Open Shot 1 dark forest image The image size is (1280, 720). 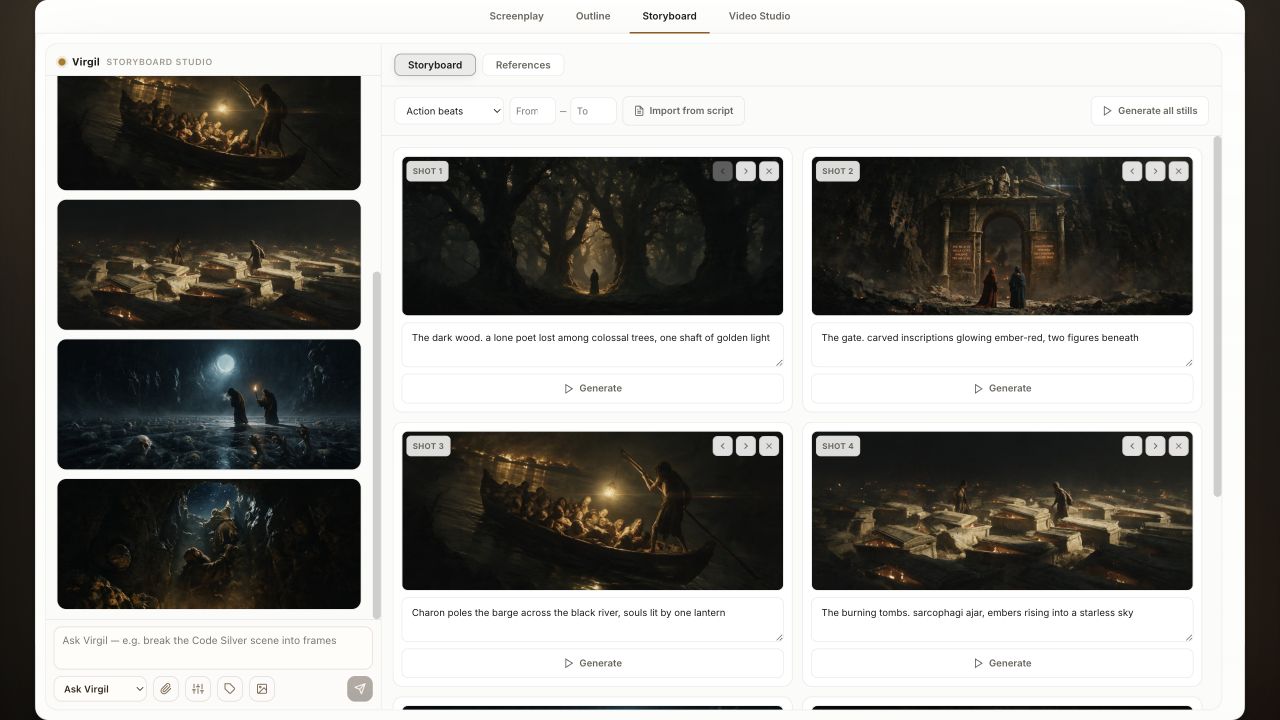(x=592, y=236)
